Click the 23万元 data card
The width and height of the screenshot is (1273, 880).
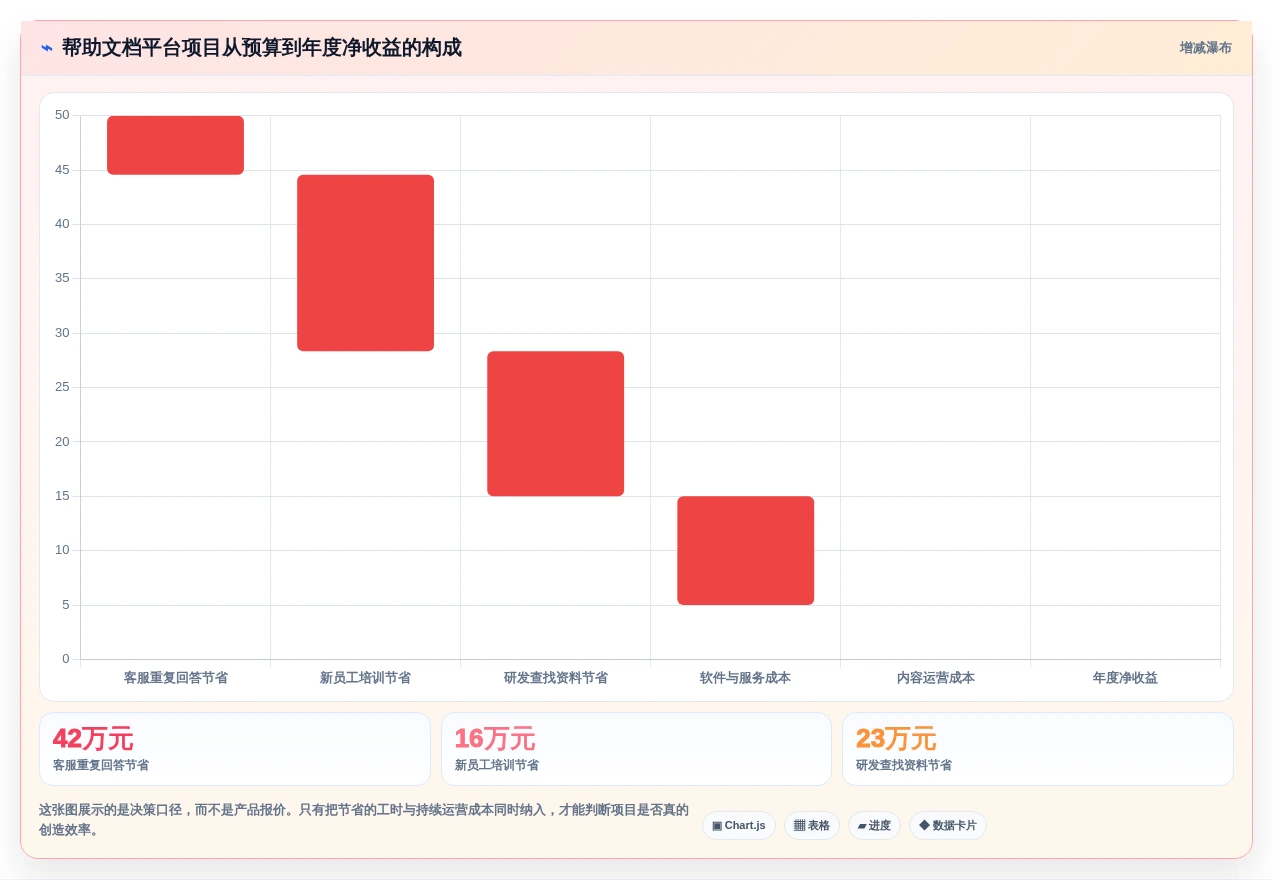[1038, 749]
